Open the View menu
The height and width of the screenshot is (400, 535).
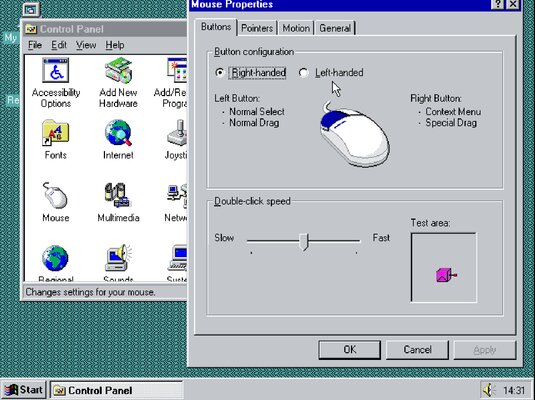86,45
